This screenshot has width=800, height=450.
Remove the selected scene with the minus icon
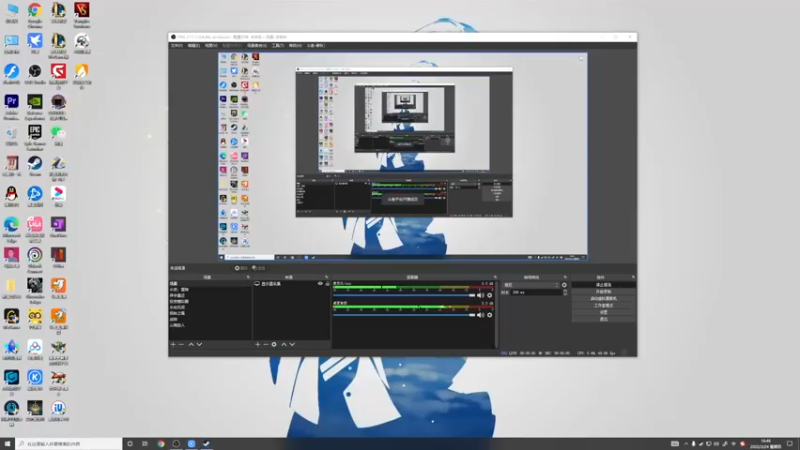tap(181, 344)
